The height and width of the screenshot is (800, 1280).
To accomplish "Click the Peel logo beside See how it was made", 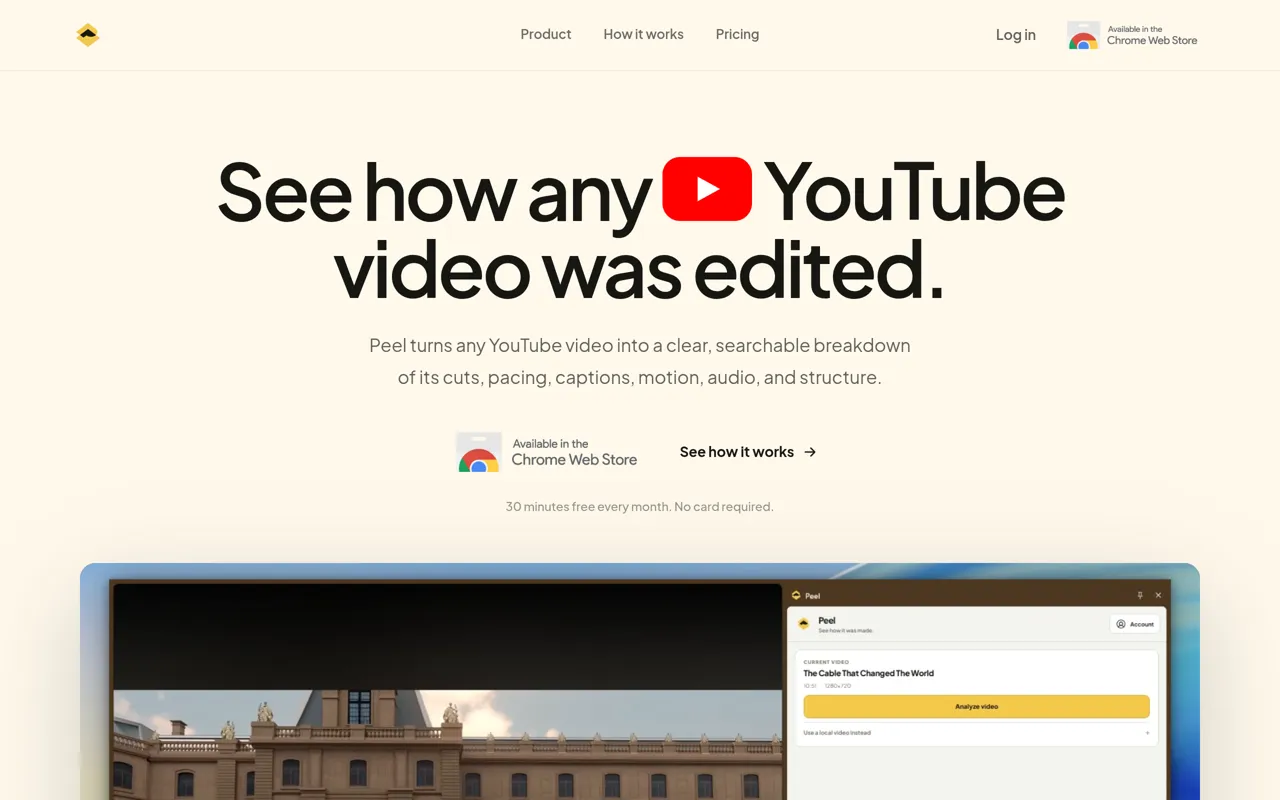I will point(803,624).
